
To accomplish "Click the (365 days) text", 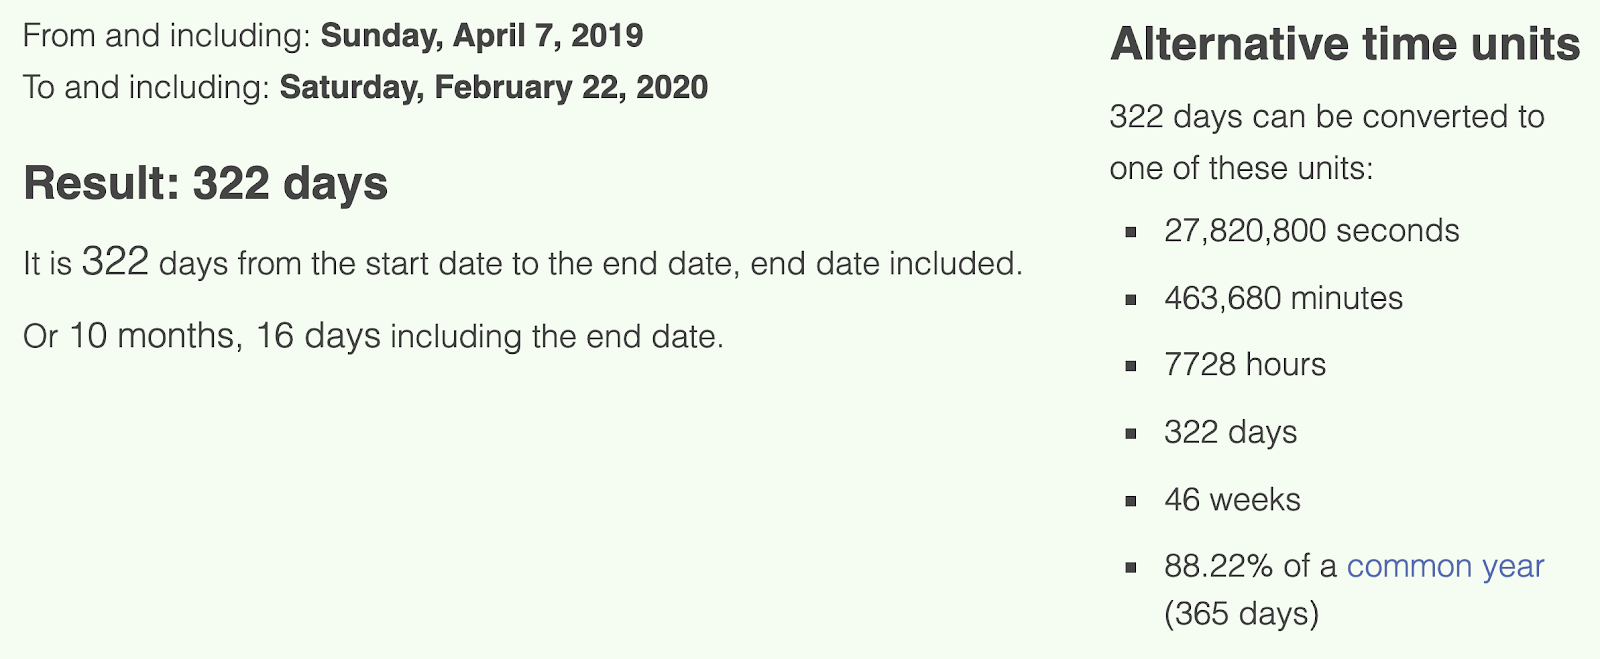I will 1241,613.
